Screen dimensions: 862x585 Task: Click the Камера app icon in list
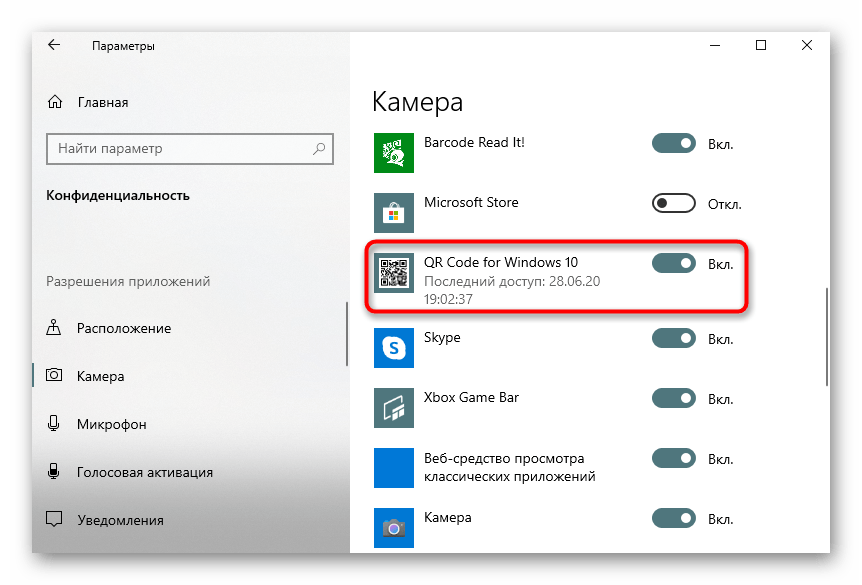coord(394,528)
